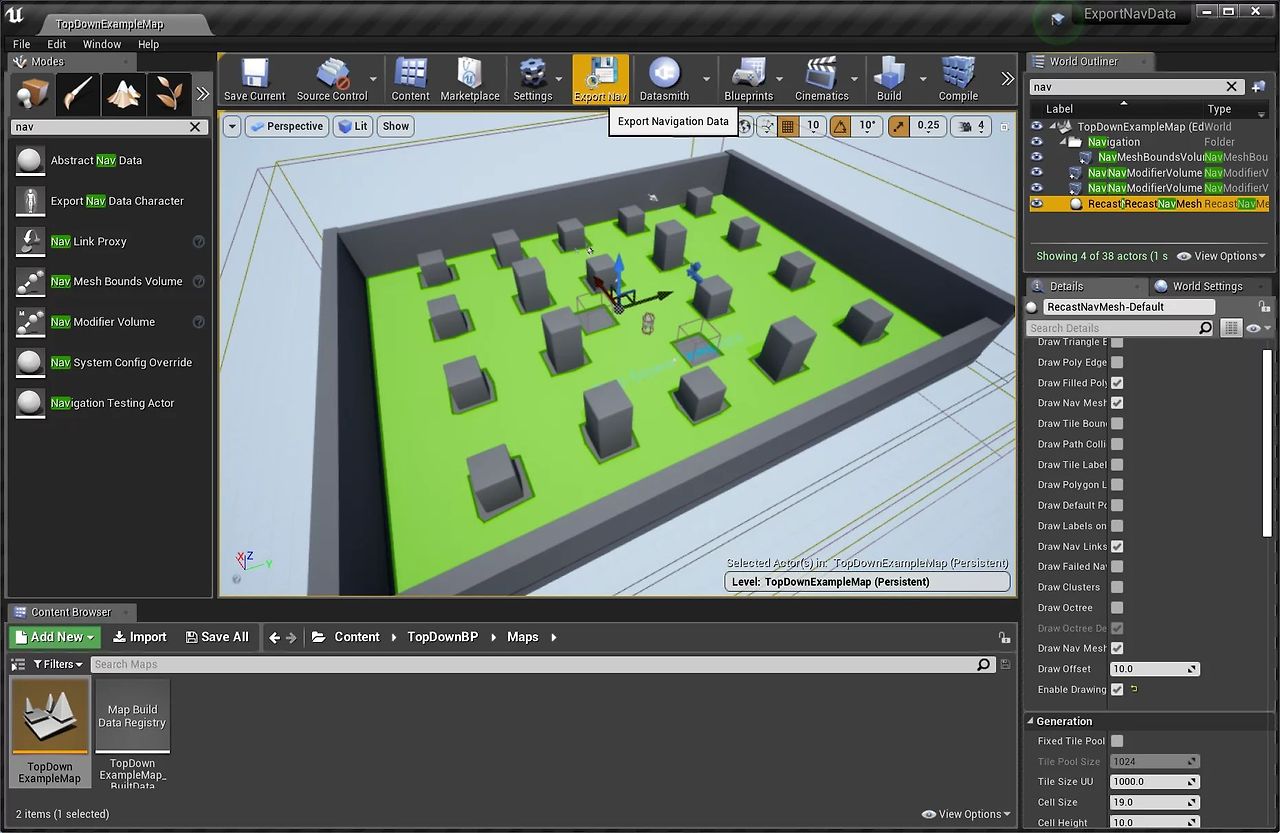Toggle grid snapping icon in viewport
Image resolution: width=1280 pixels, height=833 pixels.
click(788, 126)
